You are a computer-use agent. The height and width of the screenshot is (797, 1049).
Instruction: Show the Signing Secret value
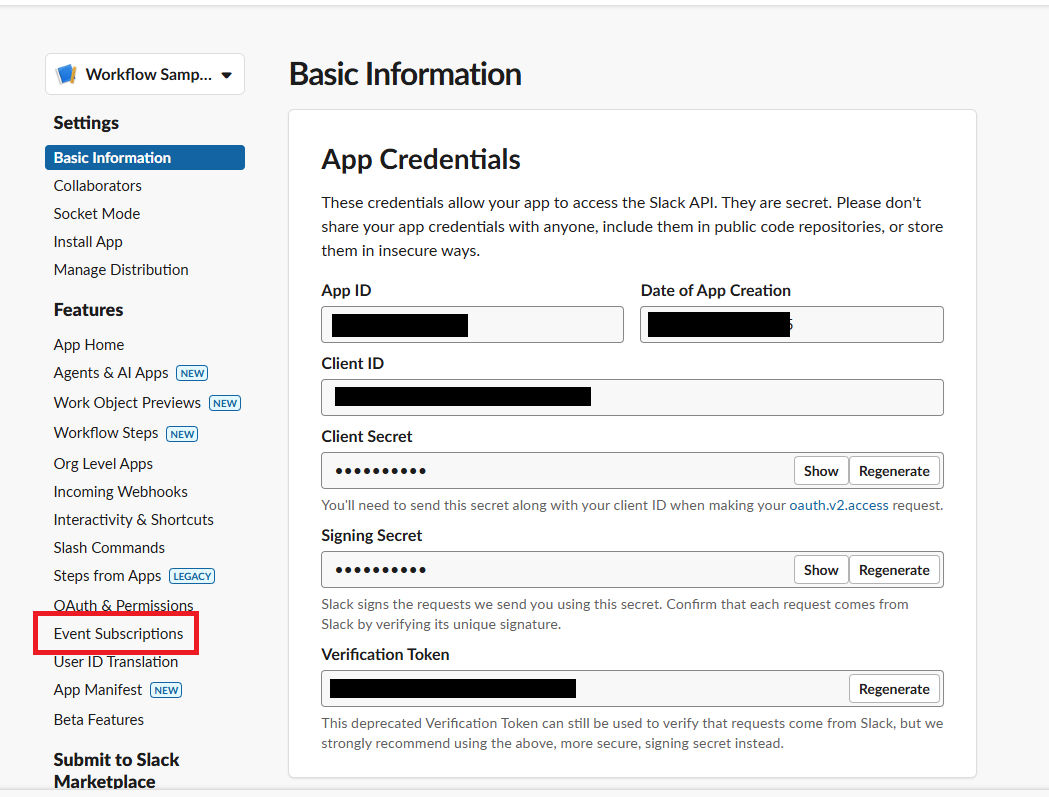click(821, 570)
